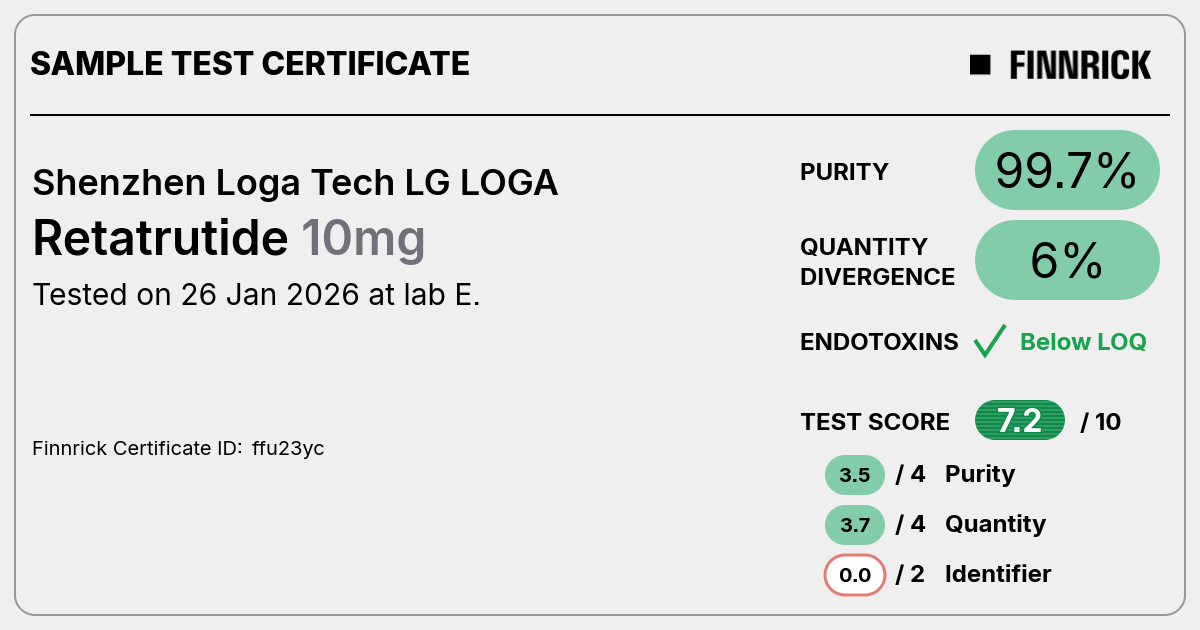This screenshot has height=630, width=1200.
Task: Click the PURITY label
Action: tap(845, 172)
